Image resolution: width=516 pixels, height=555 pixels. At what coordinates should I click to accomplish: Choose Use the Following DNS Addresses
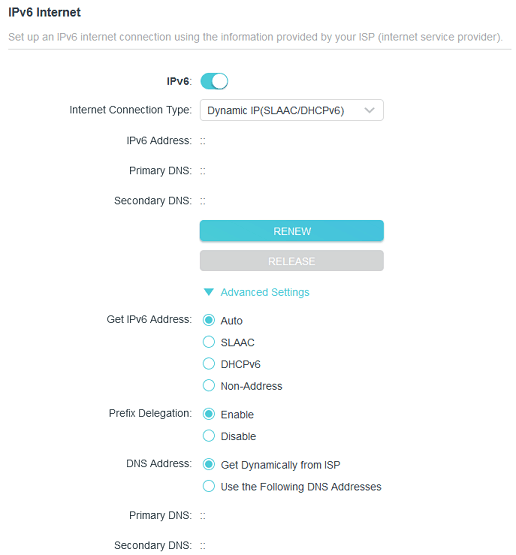(209, 486)
